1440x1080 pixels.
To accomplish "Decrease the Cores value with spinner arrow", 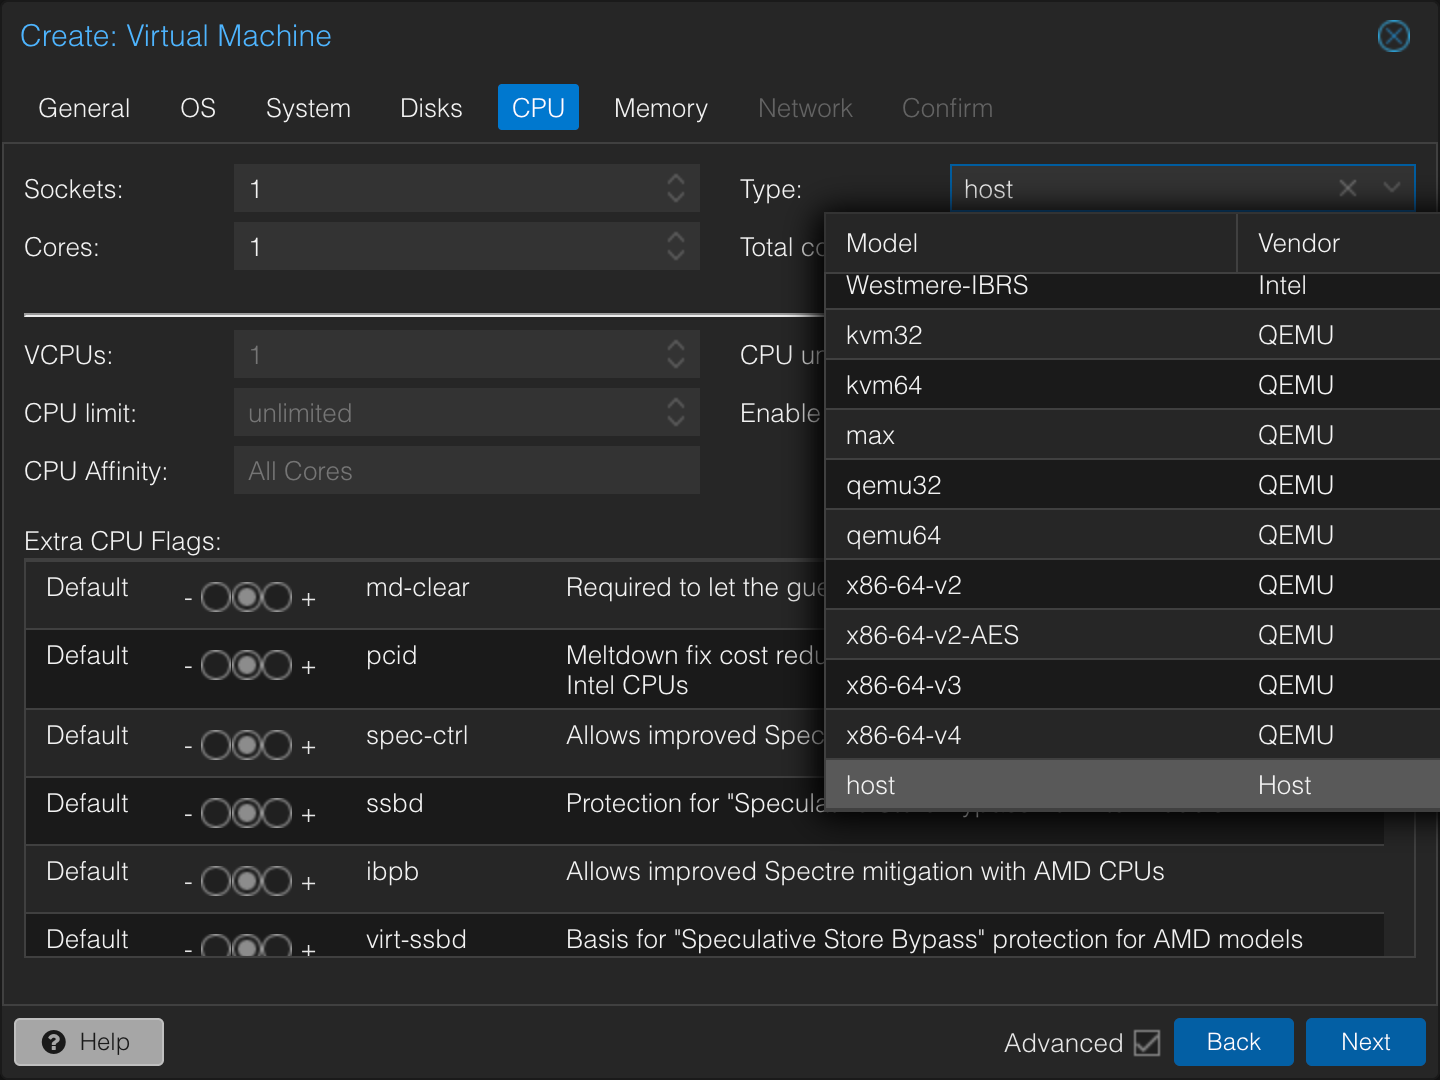I will click(x=676, y=256).
